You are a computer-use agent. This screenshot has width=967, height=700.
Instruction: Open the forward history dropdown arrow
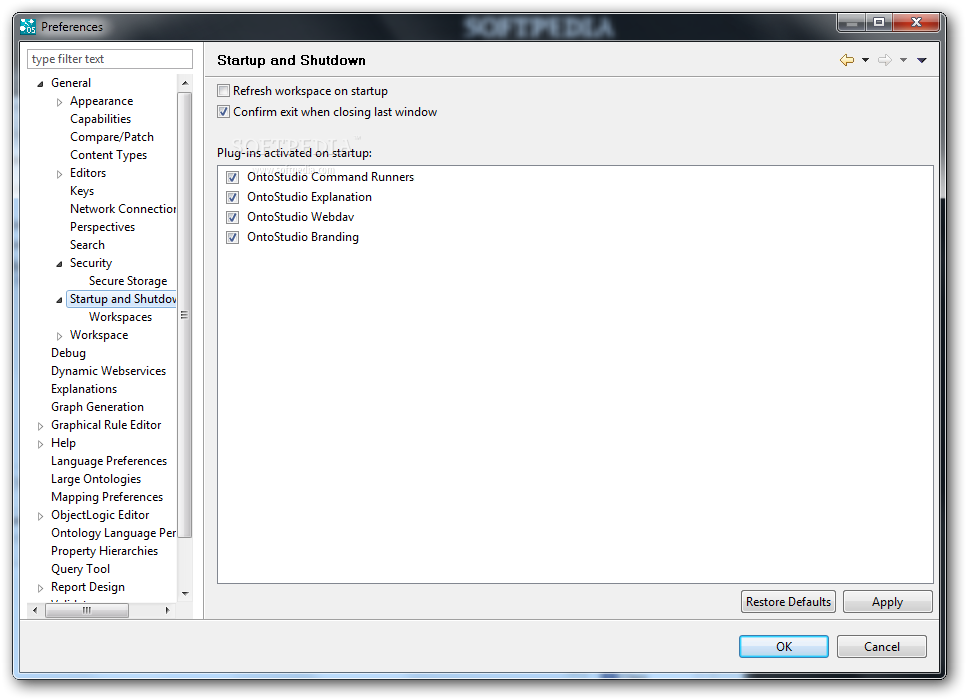(903, 60)
